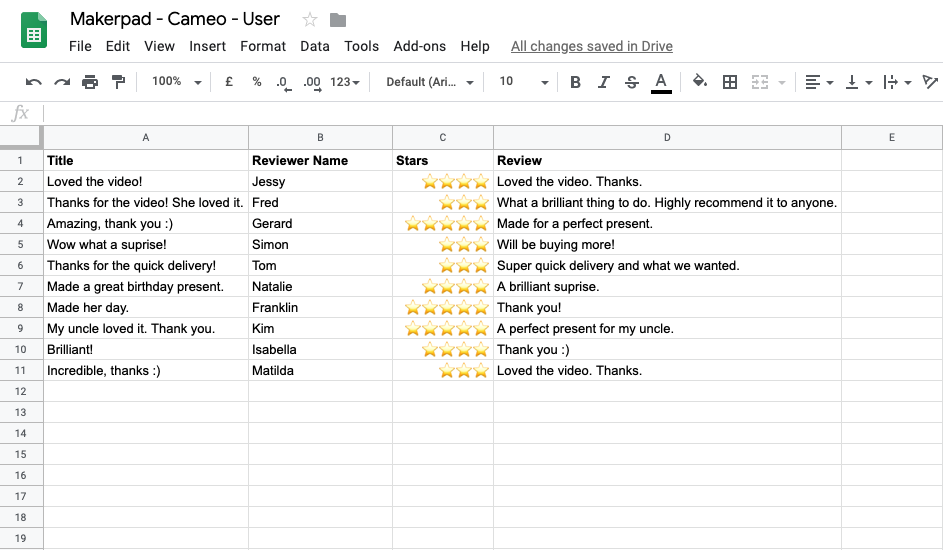Select column D header
943x550 pixels.
667,138
